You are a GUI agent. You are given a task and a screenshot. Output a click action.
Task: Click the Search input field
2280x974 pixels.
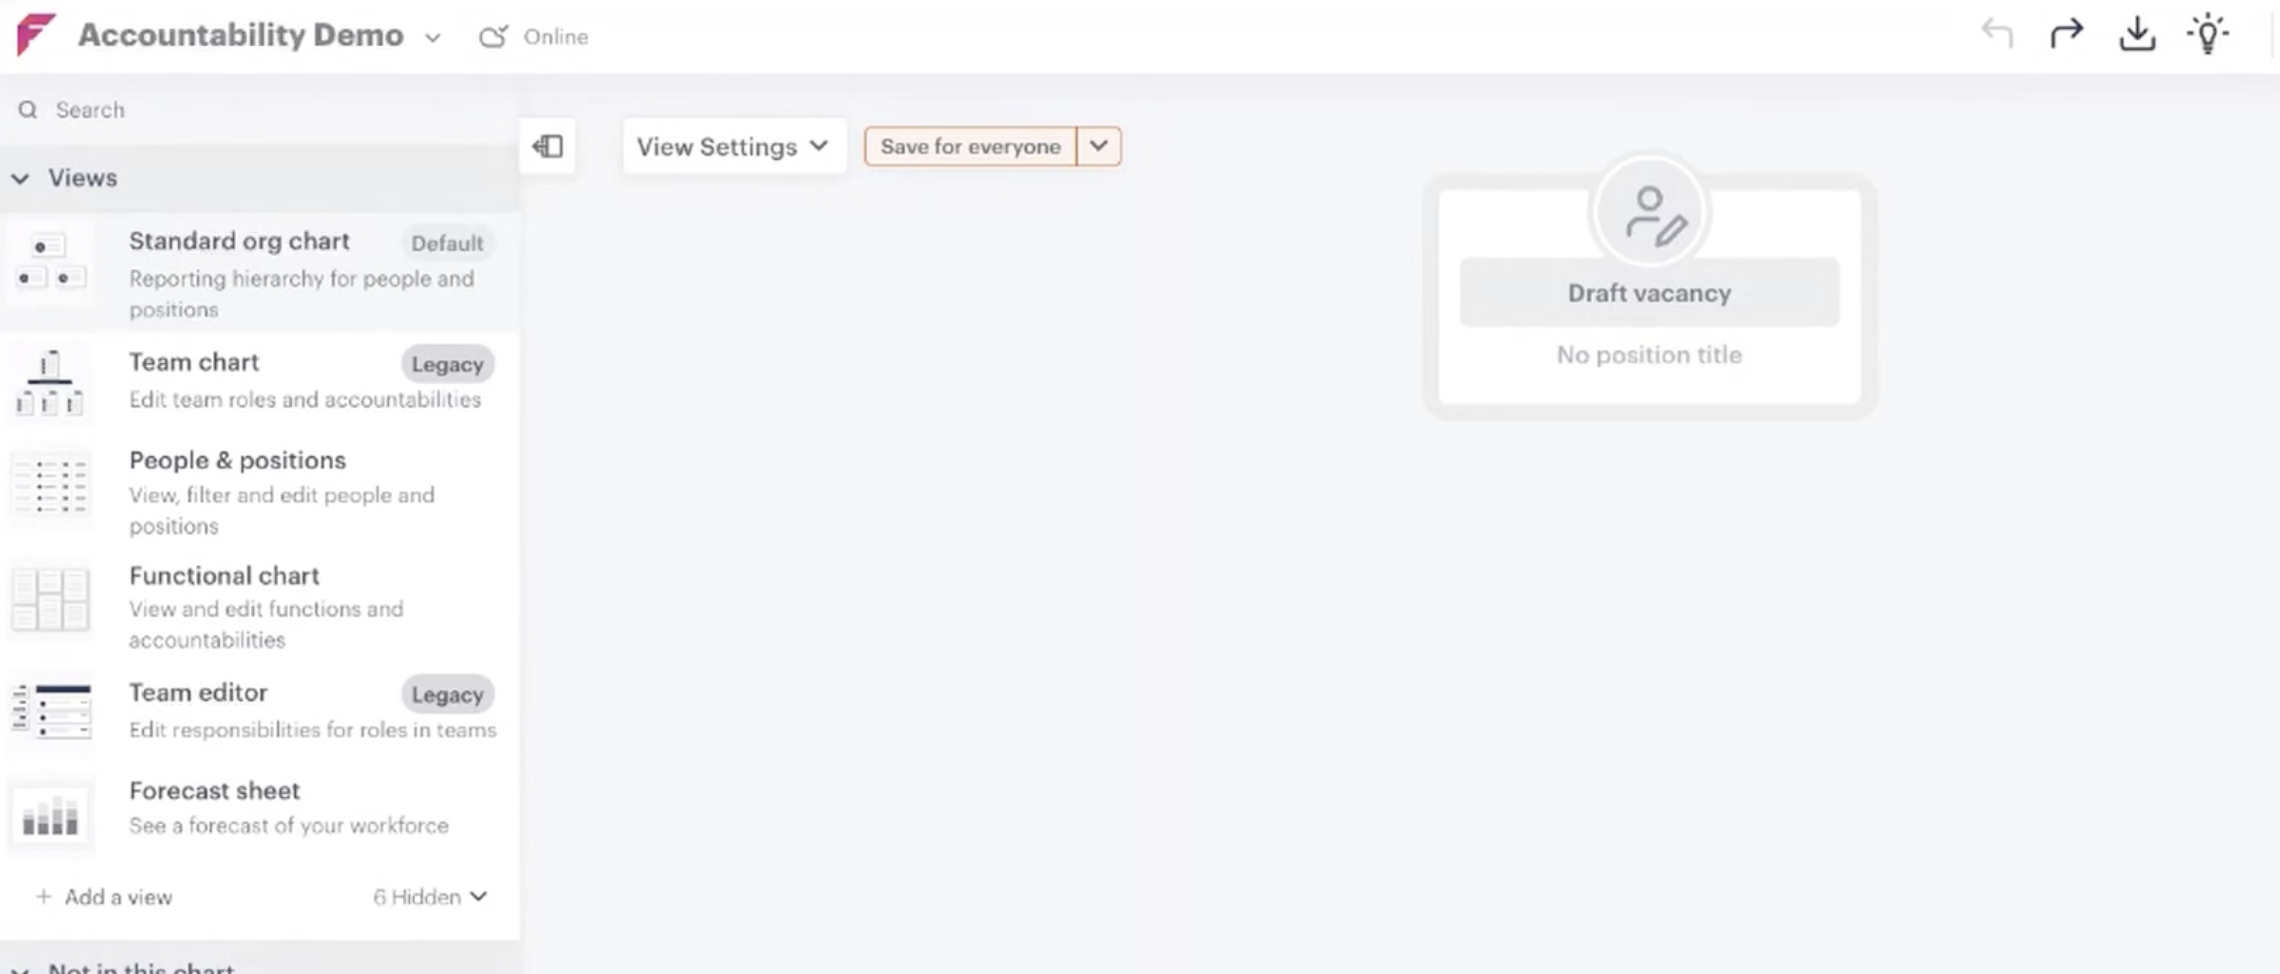pos(260,110)
